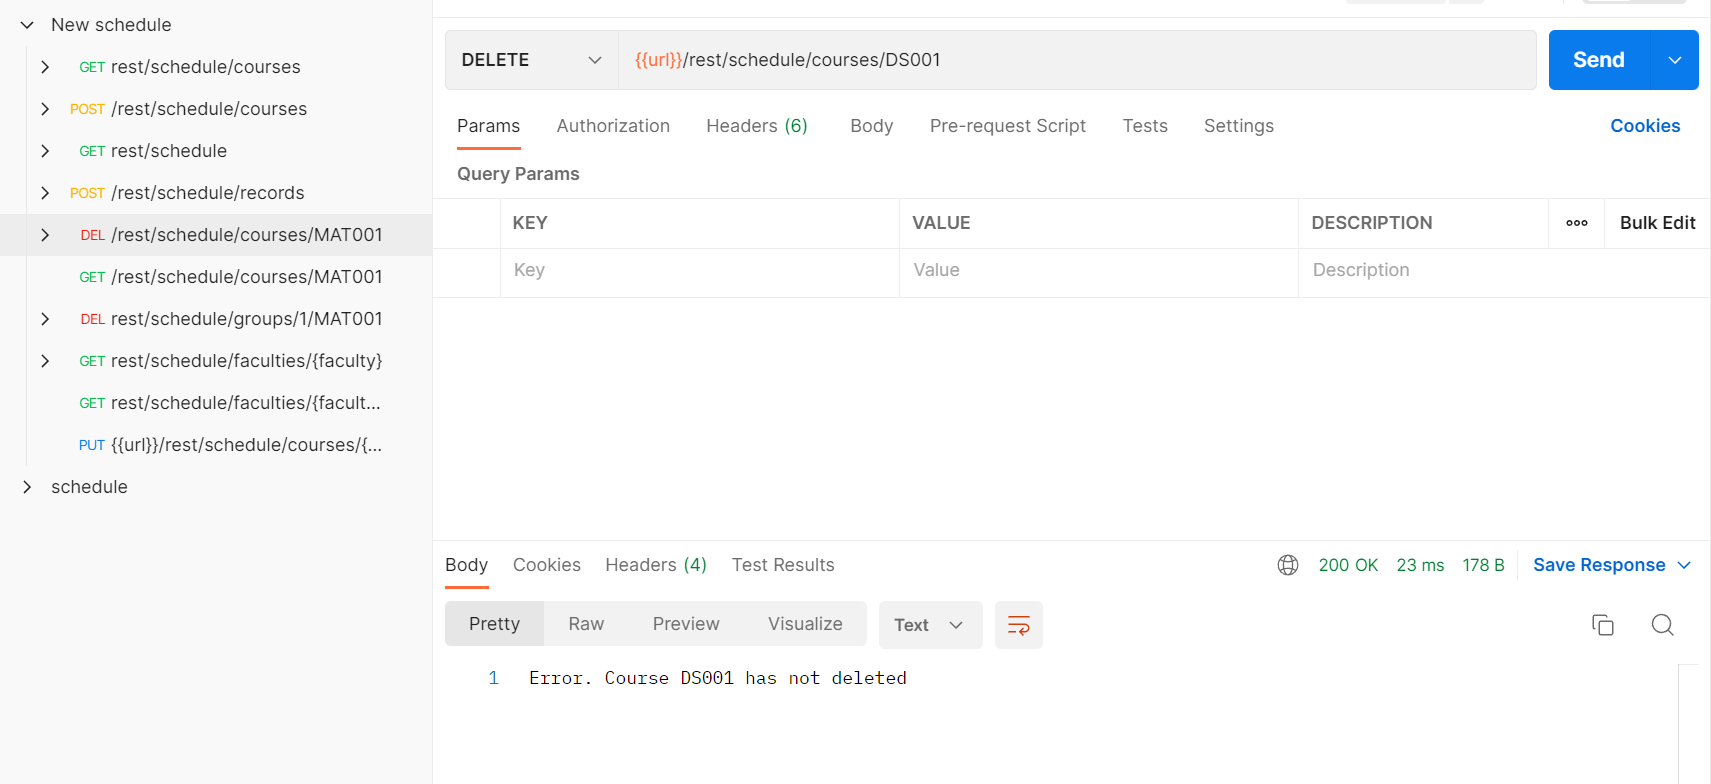This screenshot has width=1711, height=784.
Task: Copy the response body with the copy icon
Action: tap(1602, 625)
